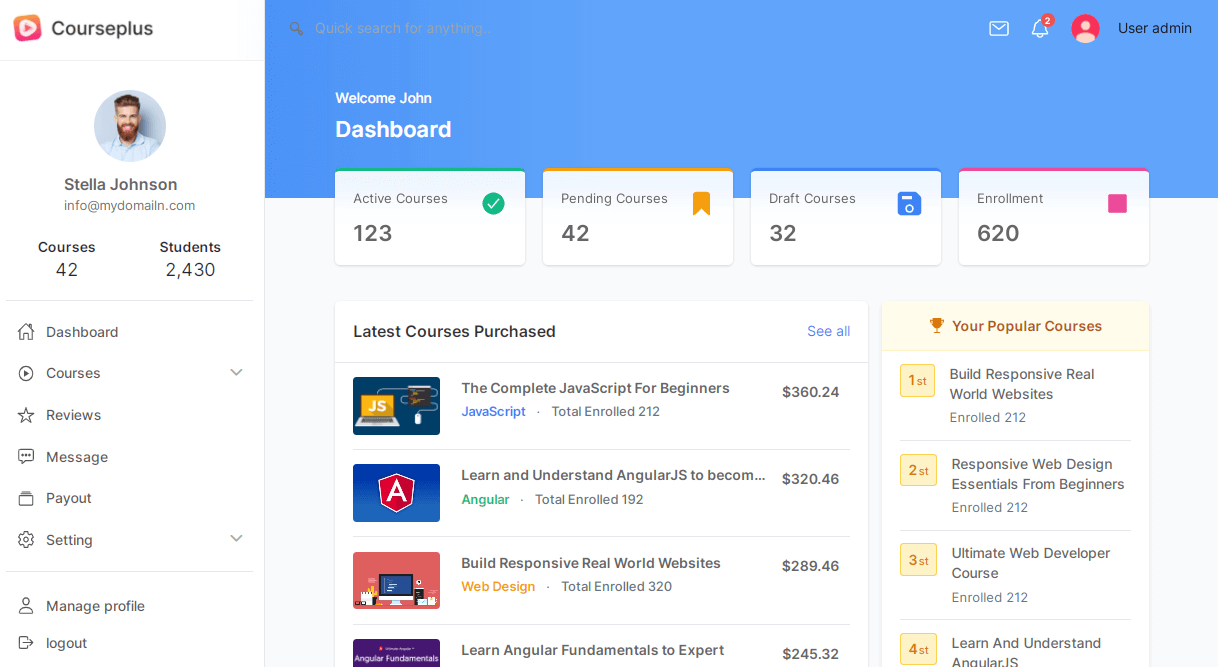Click the User admin avatar icon
This screenshot has width=1218, height=667.
pyautogui.click(x=1085, y=29)
